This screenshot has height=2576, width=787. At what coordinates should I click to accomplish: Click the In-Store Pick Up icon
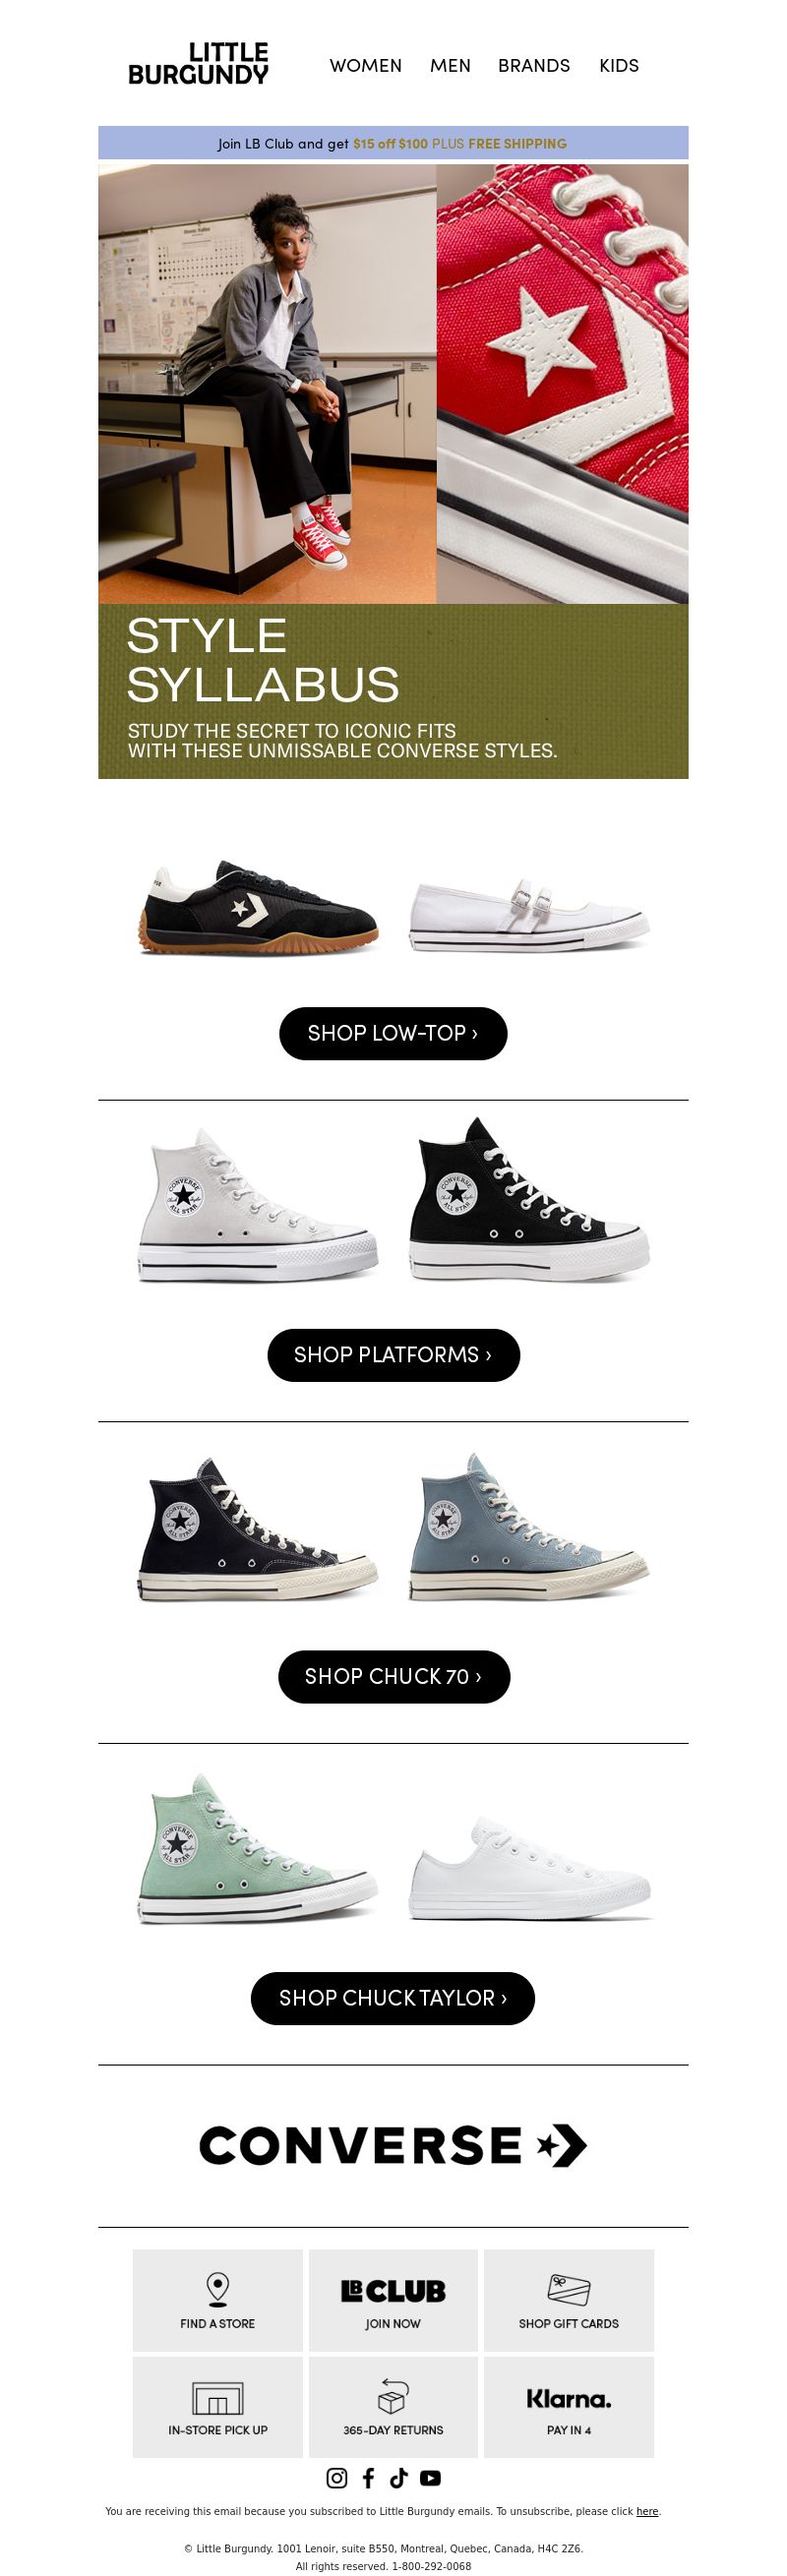(x=218, y=2397)
